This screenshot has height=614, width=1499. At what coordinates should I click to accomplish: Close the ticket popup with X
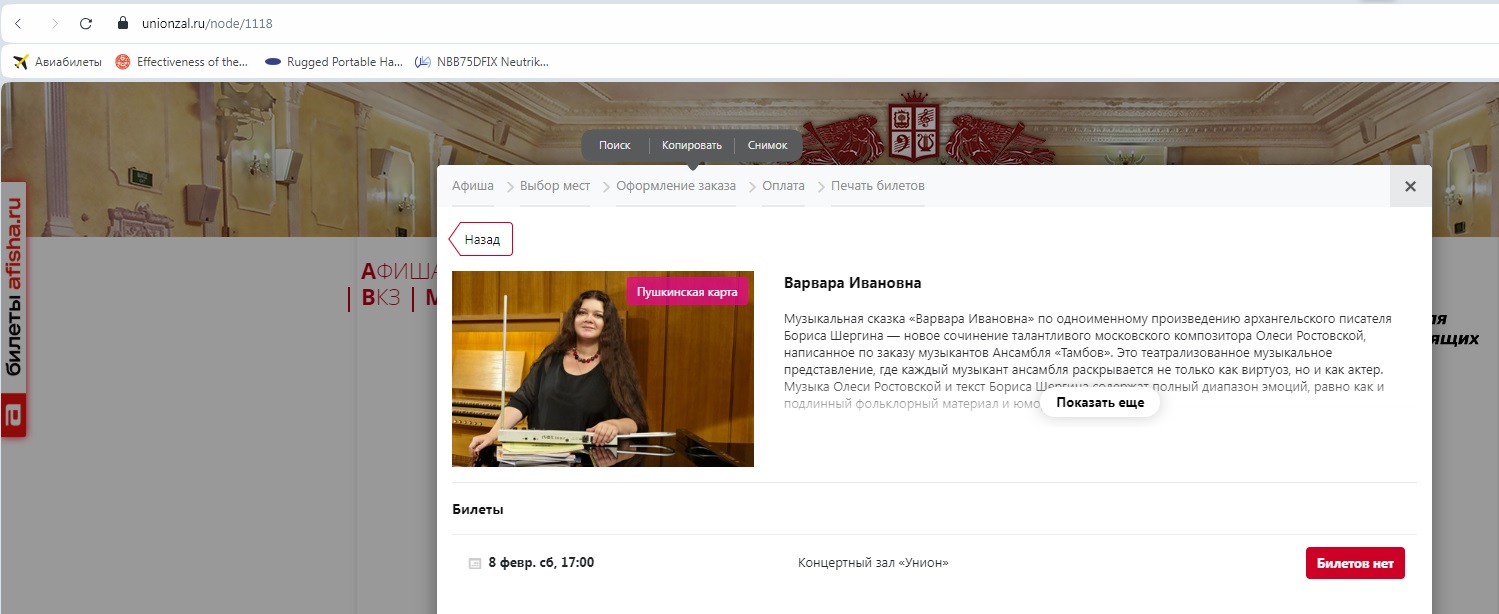(1410, 186)
